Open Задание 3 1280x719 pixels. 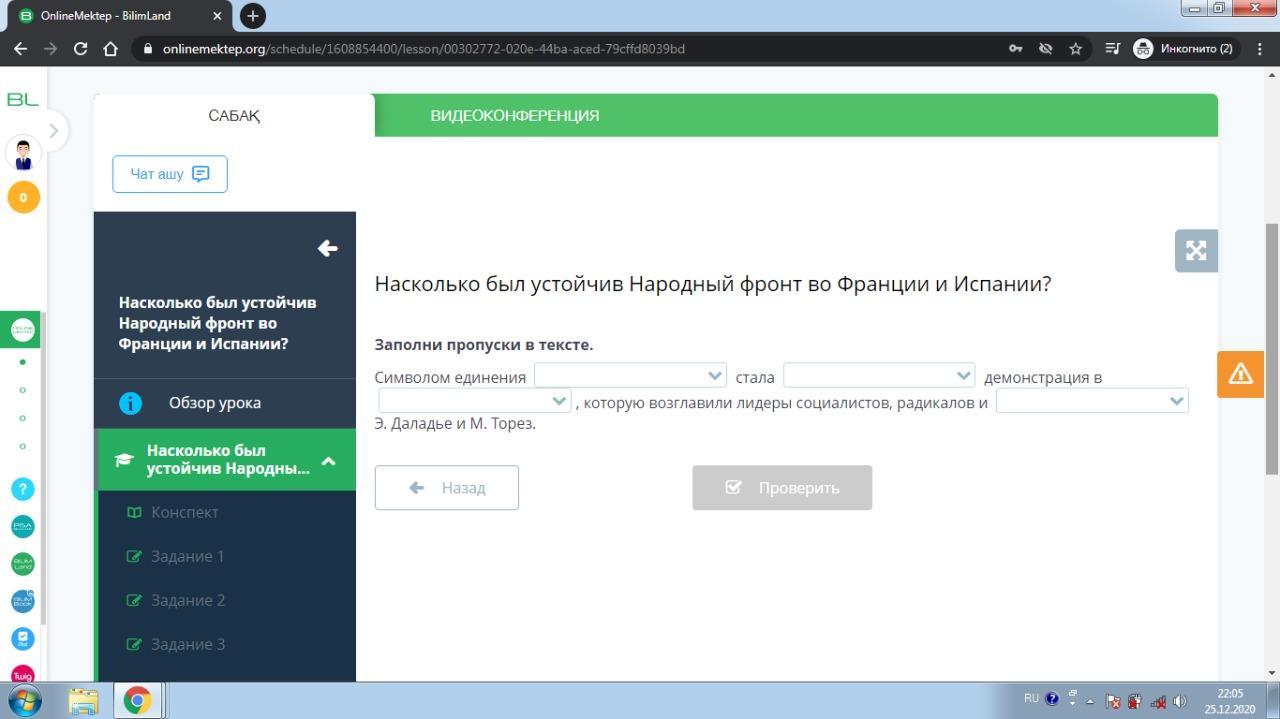(187, 644)
